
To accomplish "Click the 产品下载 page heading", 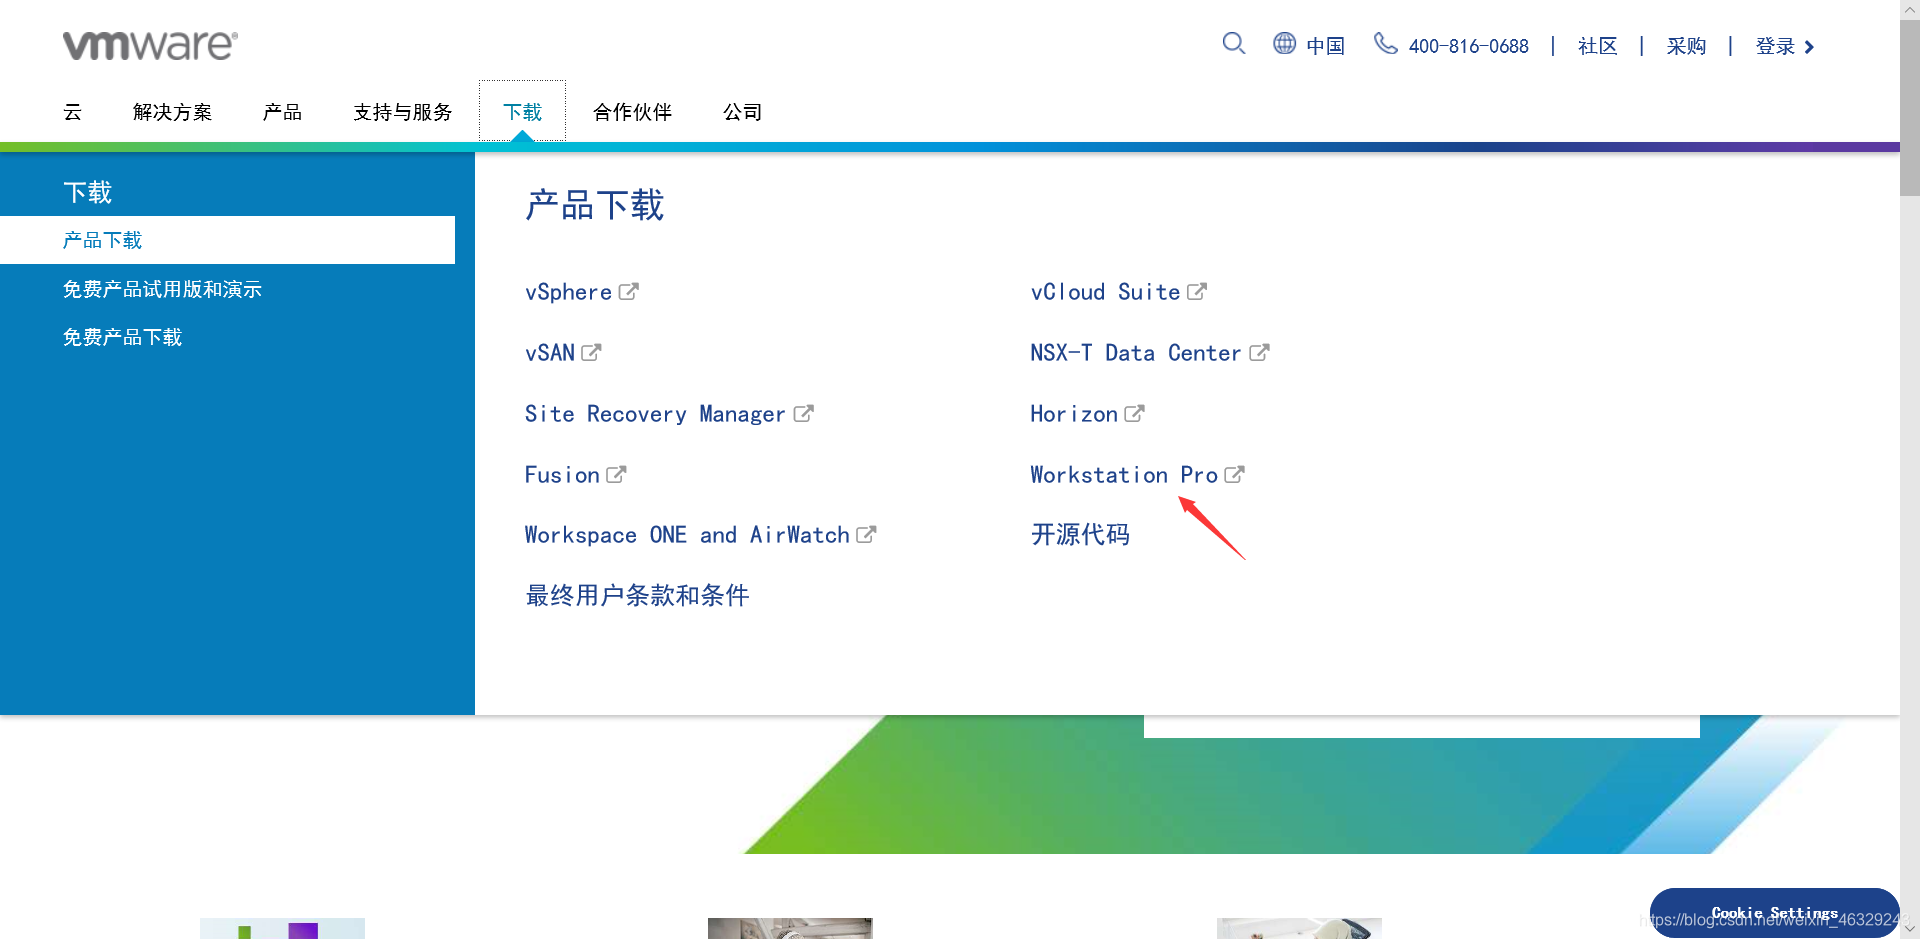I will click(594, 205).
